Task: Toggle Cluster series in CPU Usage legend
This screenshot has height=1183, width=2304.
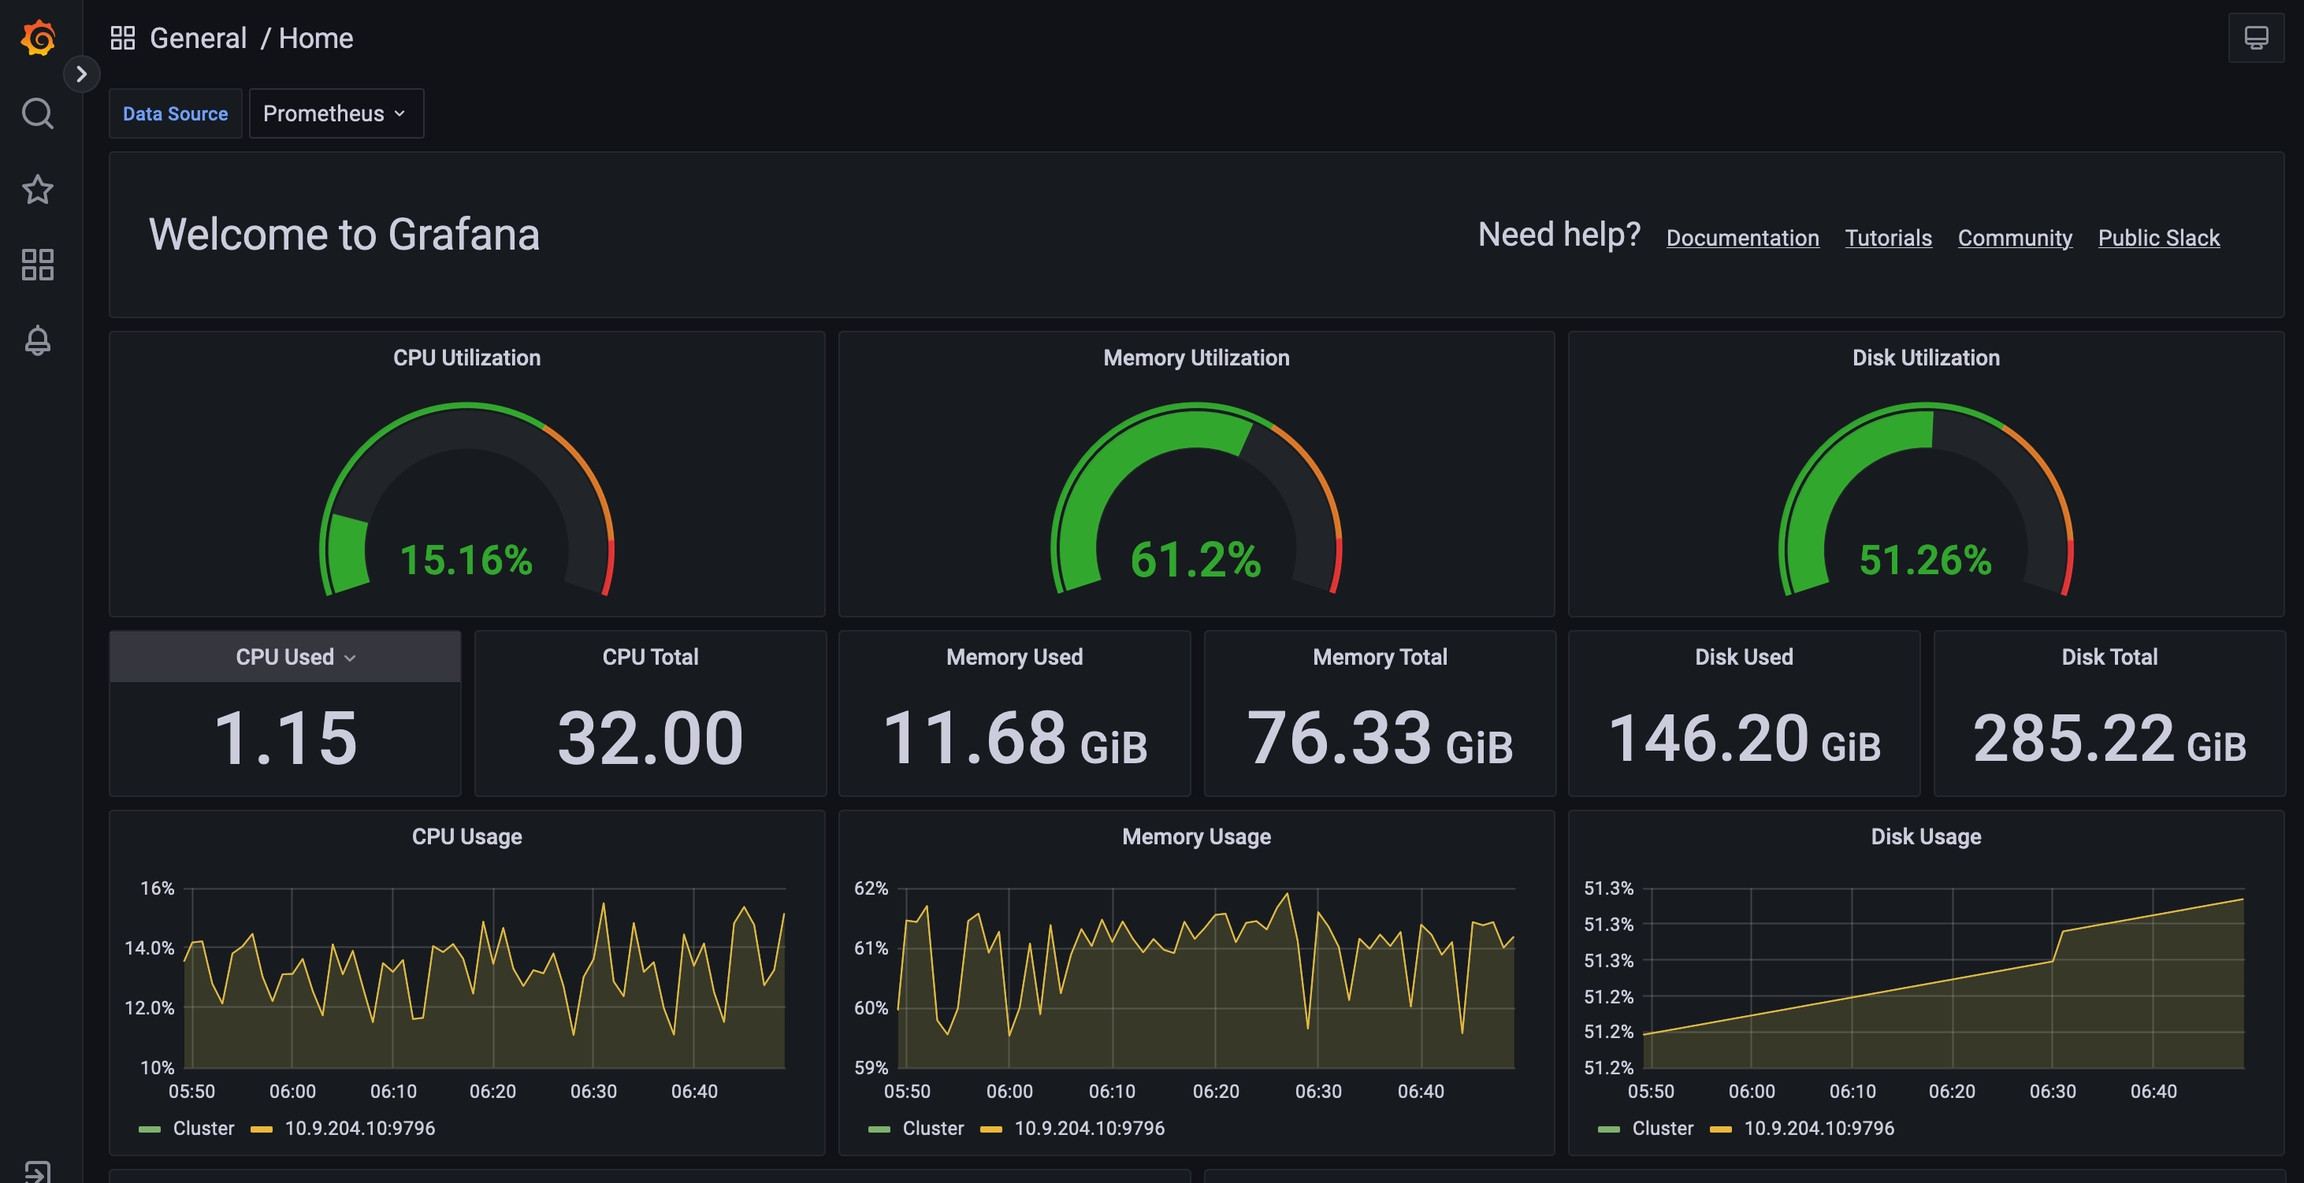Action: (203, 1128)
